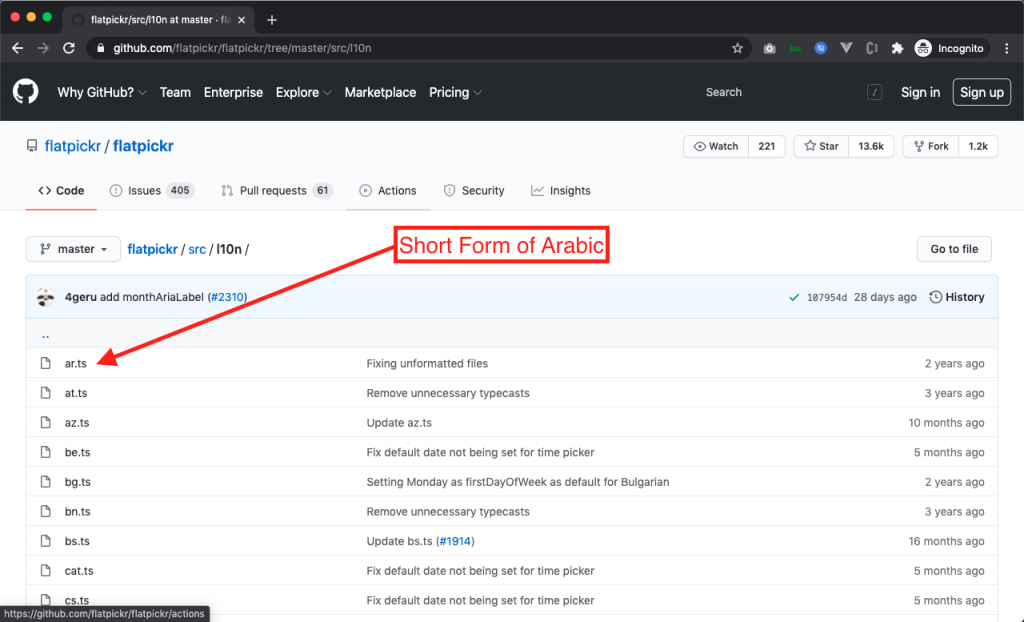Open the bn.ts file
The height and width of the screenshot is (622, 1024).
(77, 512)
